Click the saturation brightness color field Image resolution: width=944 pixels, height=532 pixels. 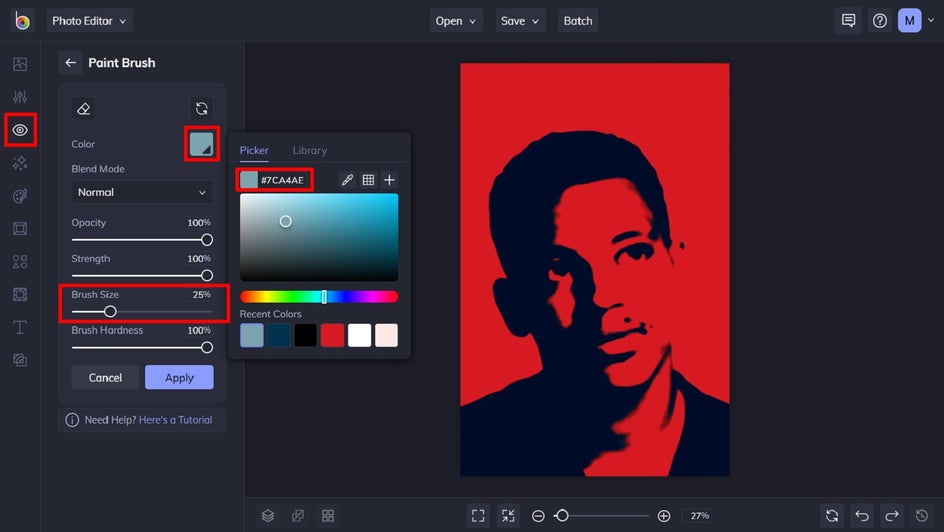tap(319, 237)
